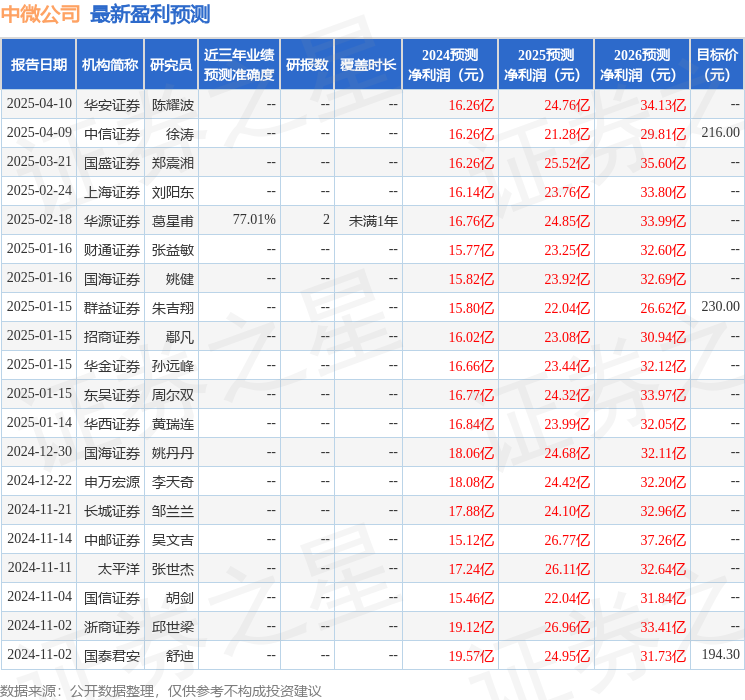
Task: Select analyst 李天奇 cell
Action: point(172,481)
